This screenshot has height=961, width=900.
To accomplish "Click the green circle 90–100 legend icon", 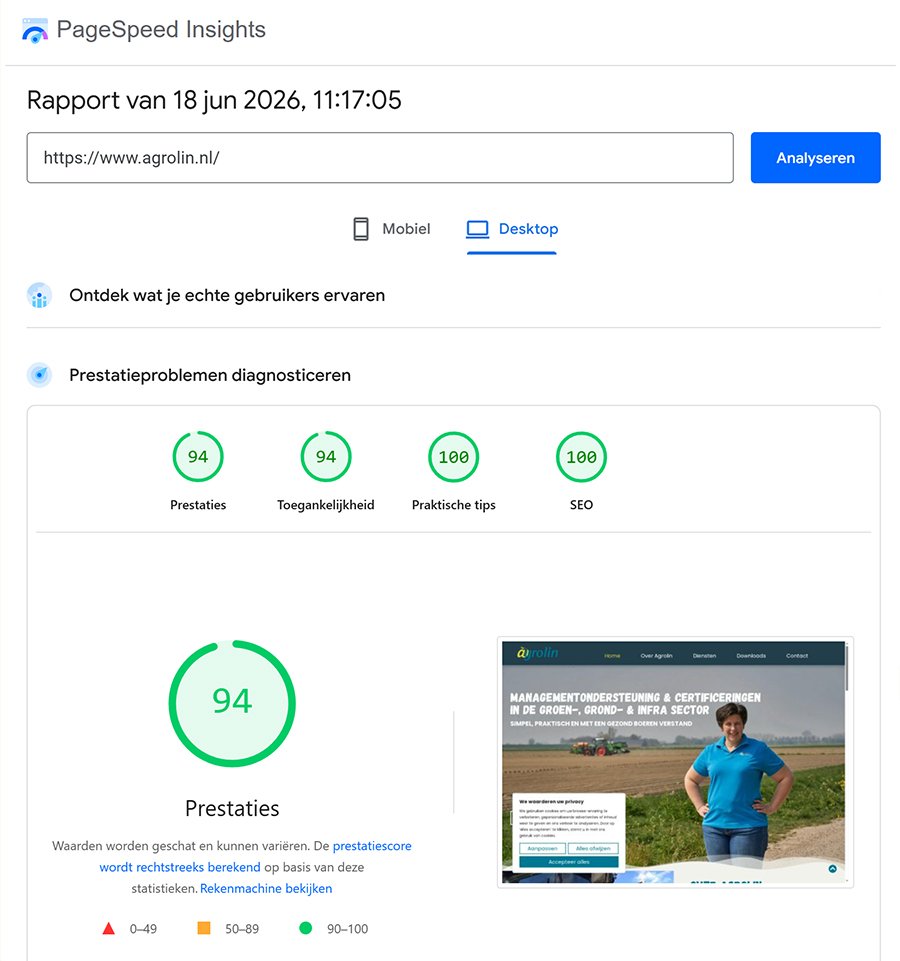I will click(305, 929).
